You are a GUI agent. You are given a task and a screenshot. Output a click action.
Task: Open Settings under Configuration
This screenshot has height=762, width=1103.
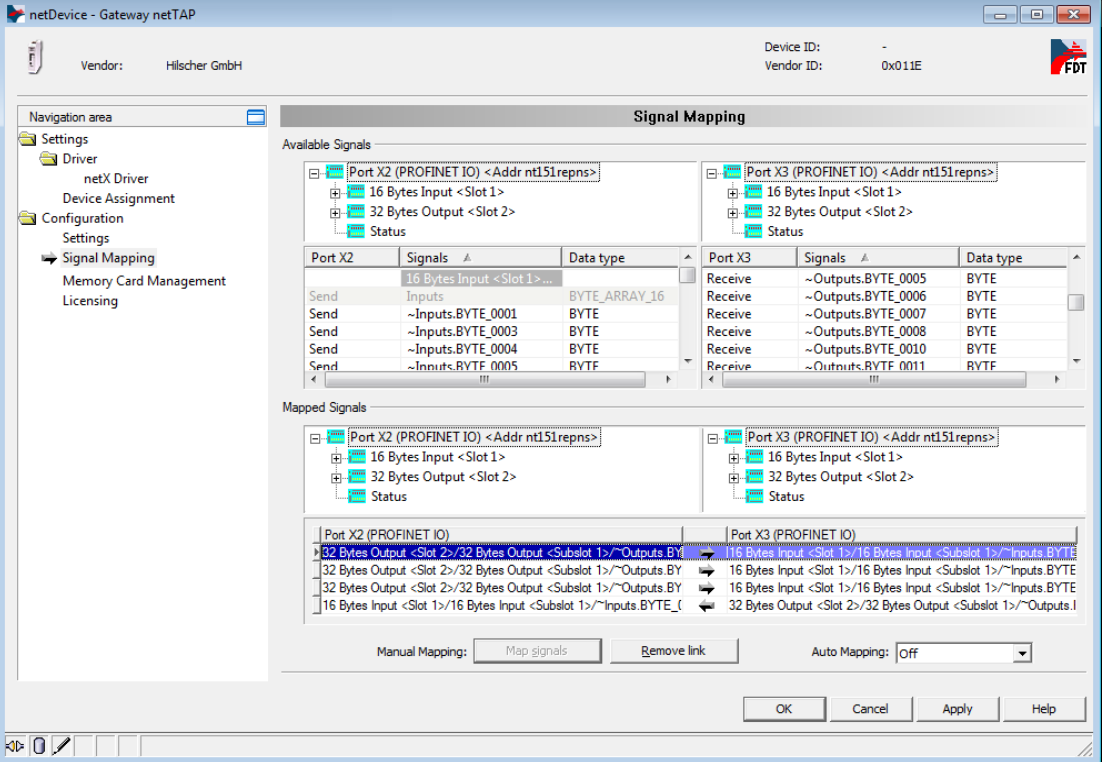(86, 238)
